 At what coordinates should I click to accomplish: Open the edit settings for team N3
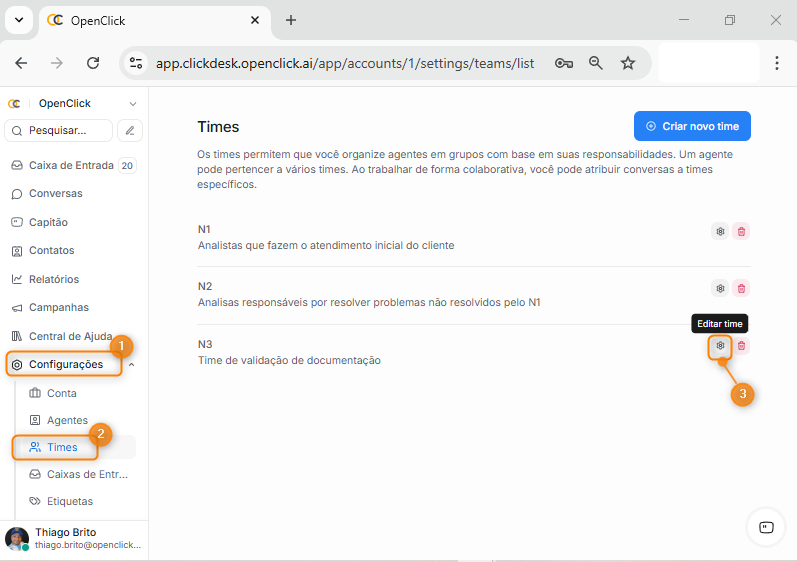(720, 346)
